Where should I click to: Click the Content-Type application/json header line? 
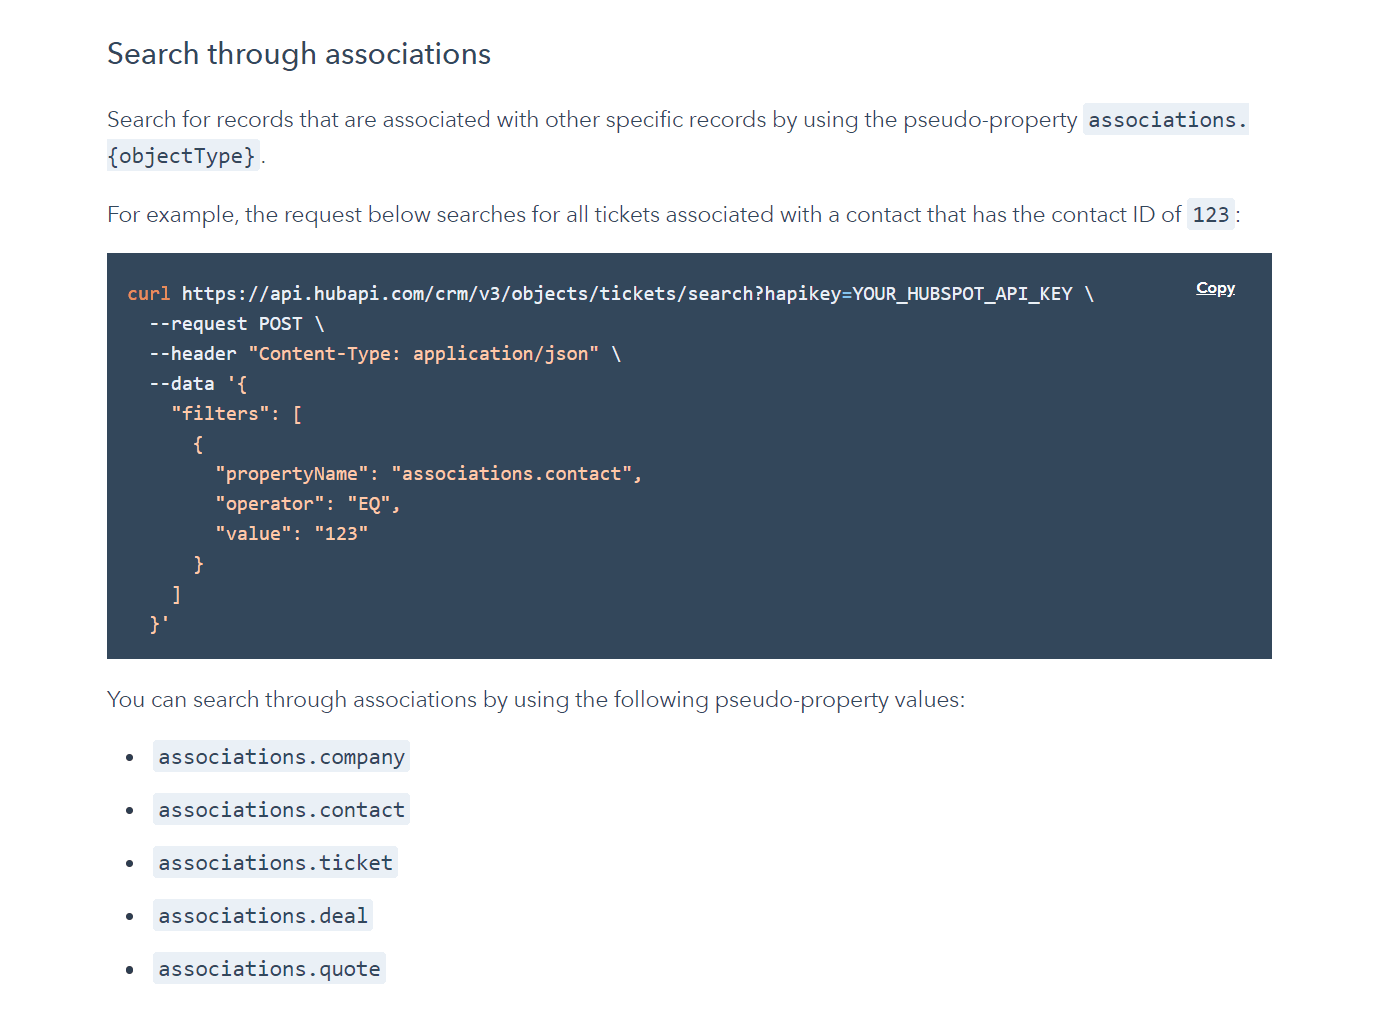pyautogui.click(x=424, y=353)
